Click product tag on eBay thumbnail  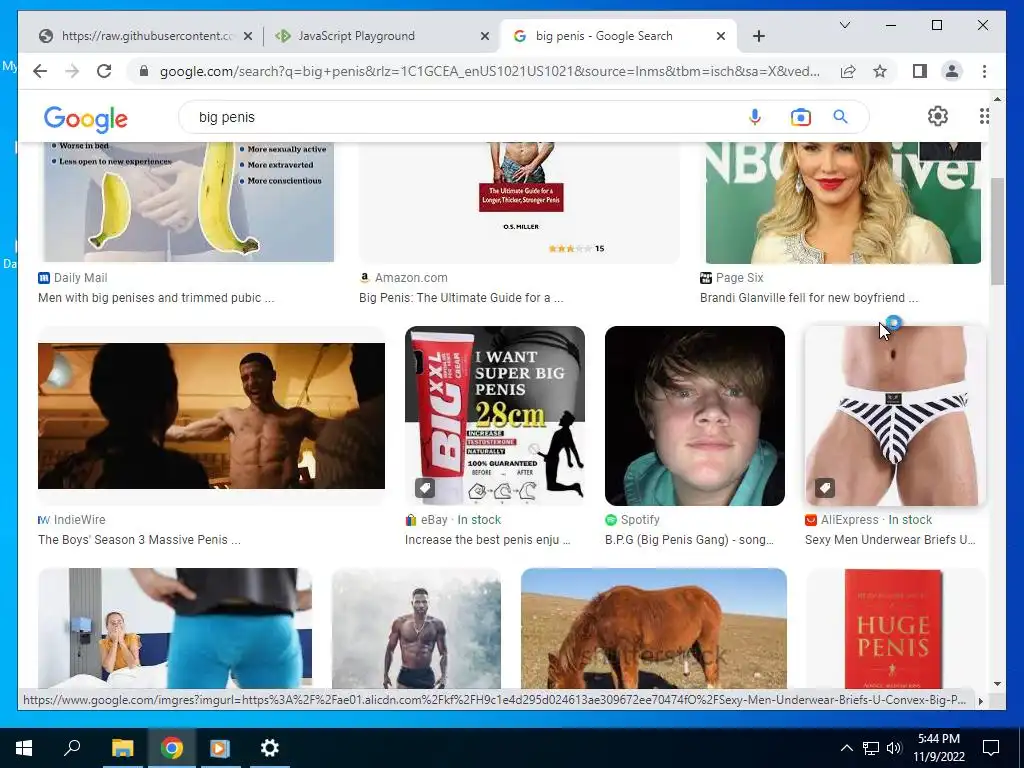424,488
